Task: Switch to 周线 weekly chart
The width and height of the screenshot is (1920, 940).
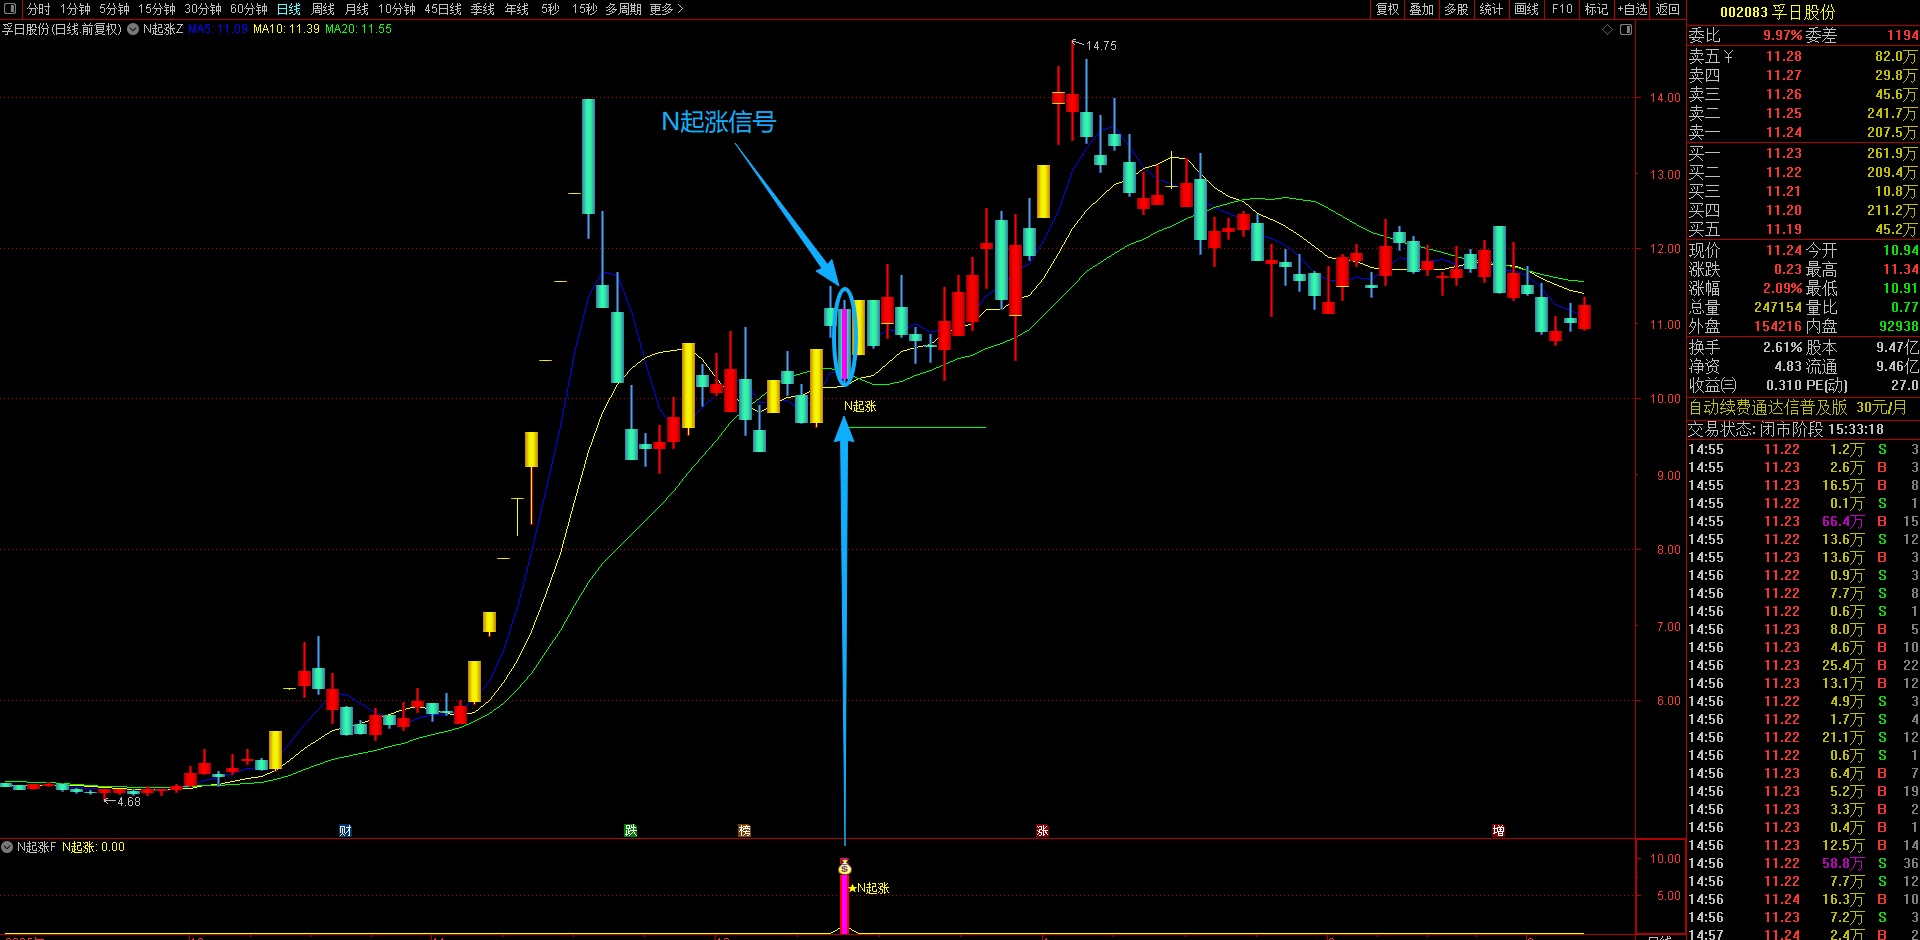Action: 323,9
